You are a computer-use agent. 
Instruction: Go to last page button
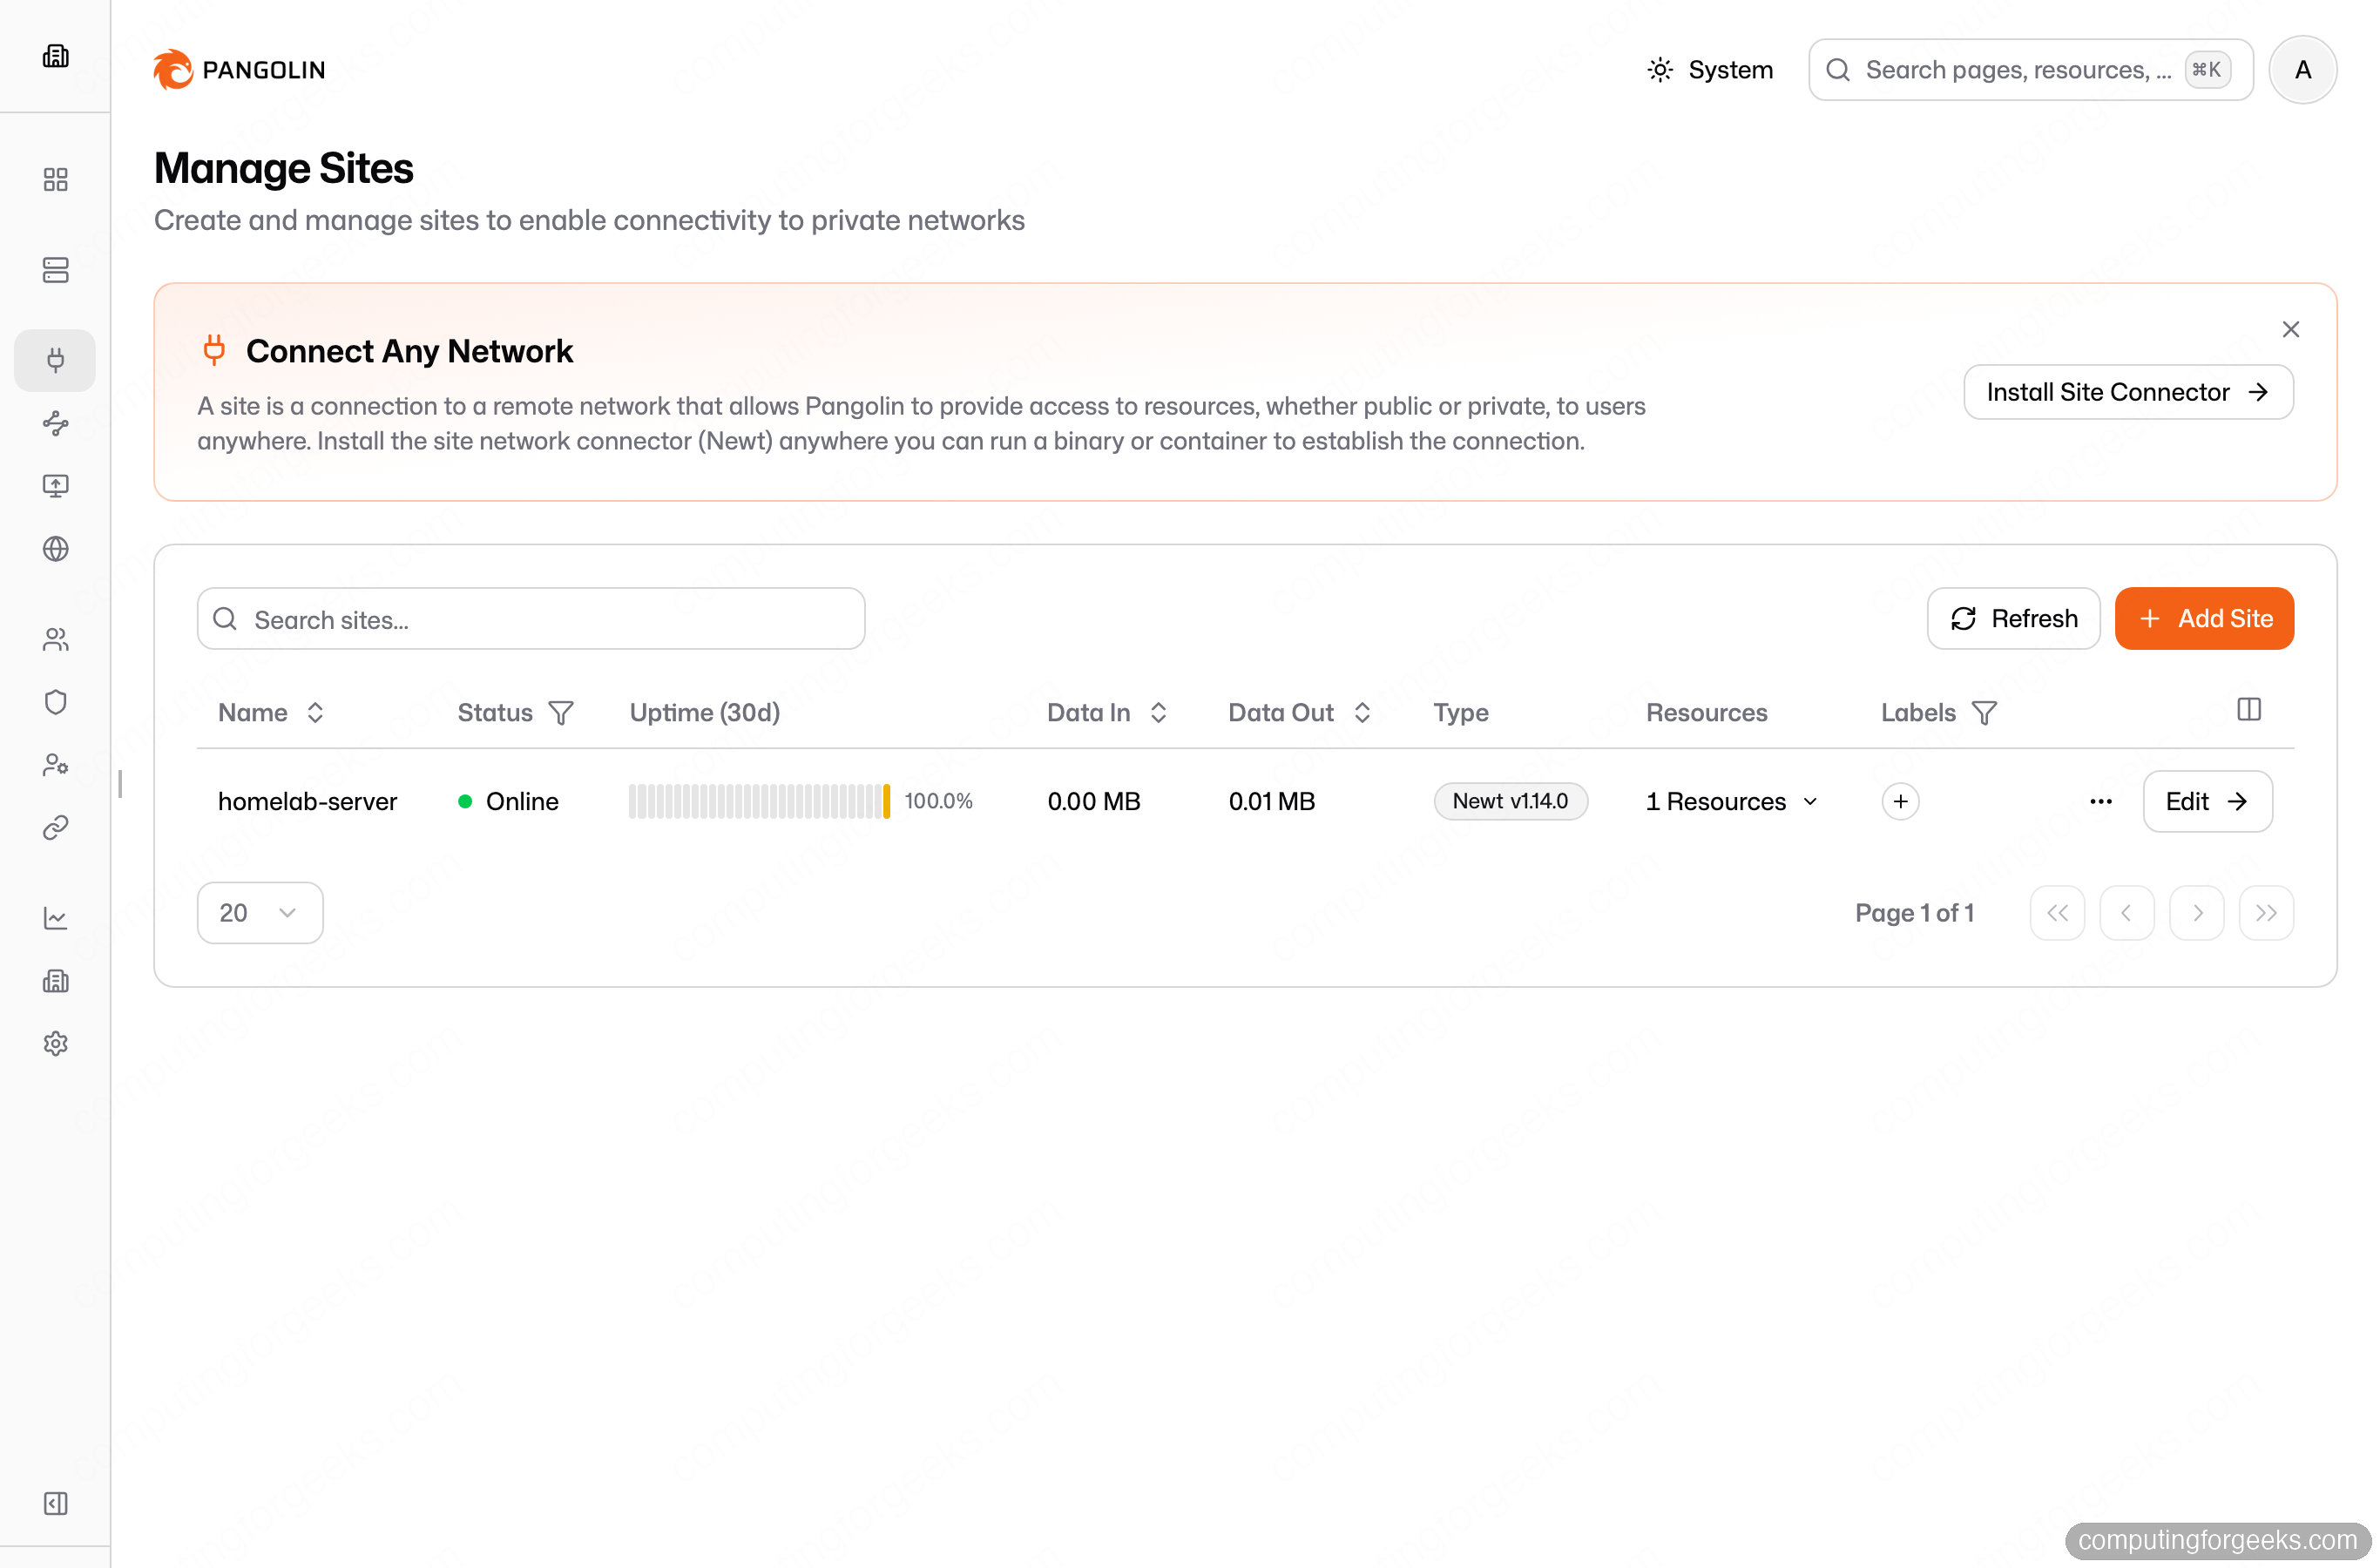[2265, 913]
